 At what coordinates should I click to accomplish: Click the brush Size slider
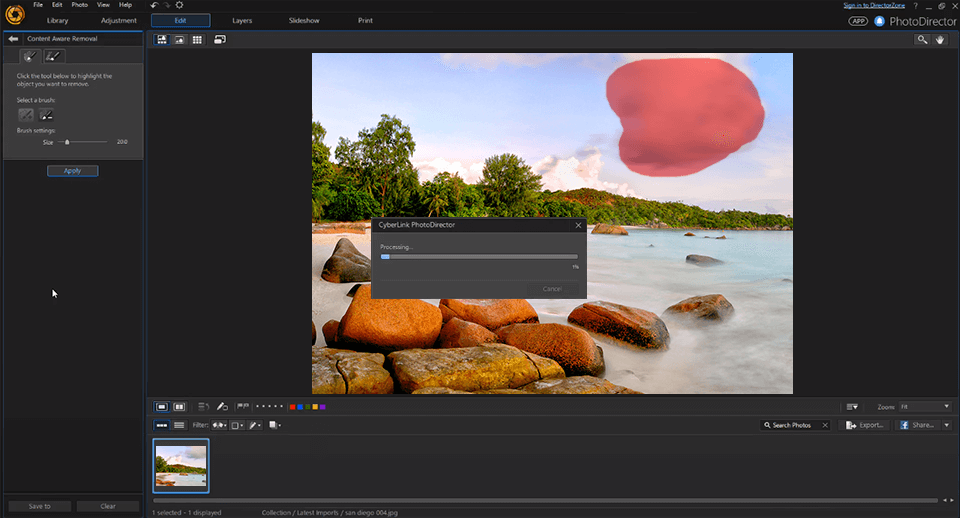coord(67,142)
